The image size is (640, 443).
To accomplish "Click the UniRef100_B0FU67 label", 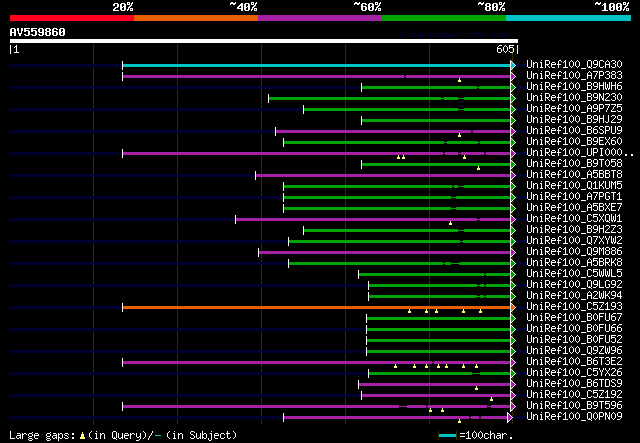I will click(574, 318).
